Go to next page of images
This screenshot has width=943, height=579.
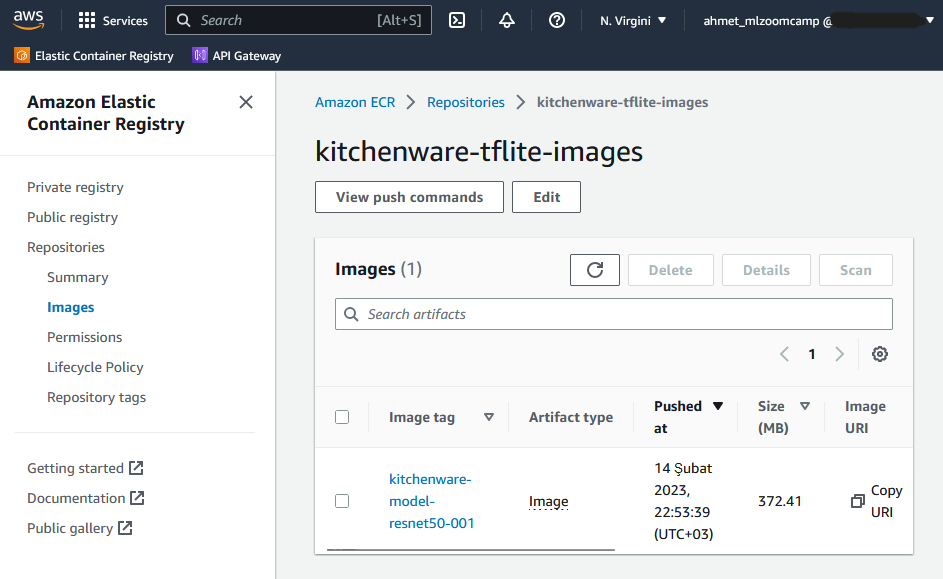coord(840,354)
